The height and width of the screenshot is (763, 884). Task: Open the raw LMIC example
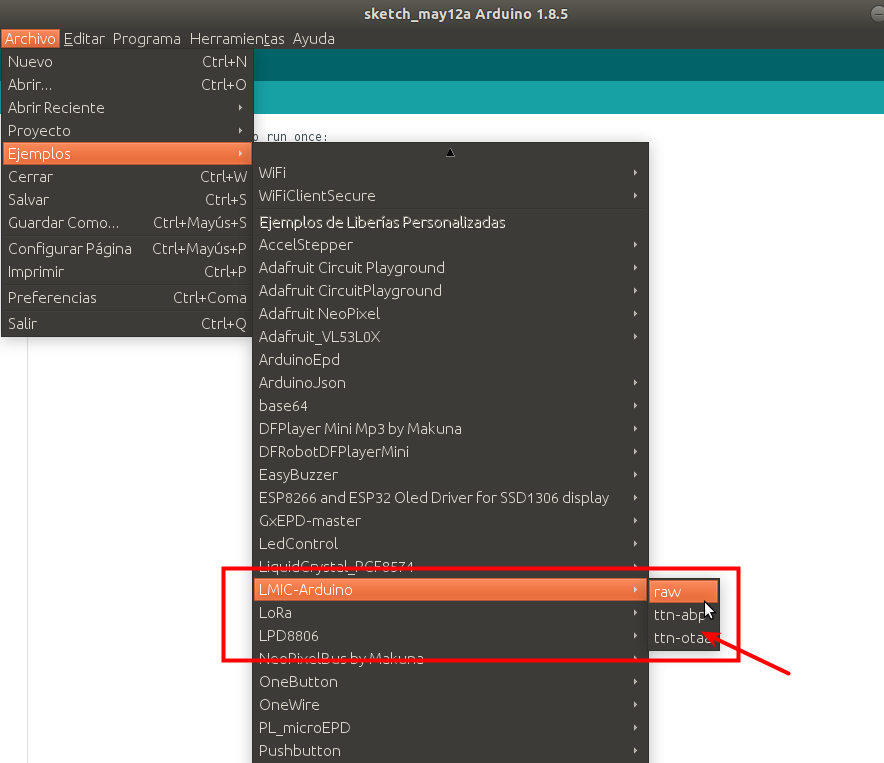pyautogui.click(x=683, y=592)
